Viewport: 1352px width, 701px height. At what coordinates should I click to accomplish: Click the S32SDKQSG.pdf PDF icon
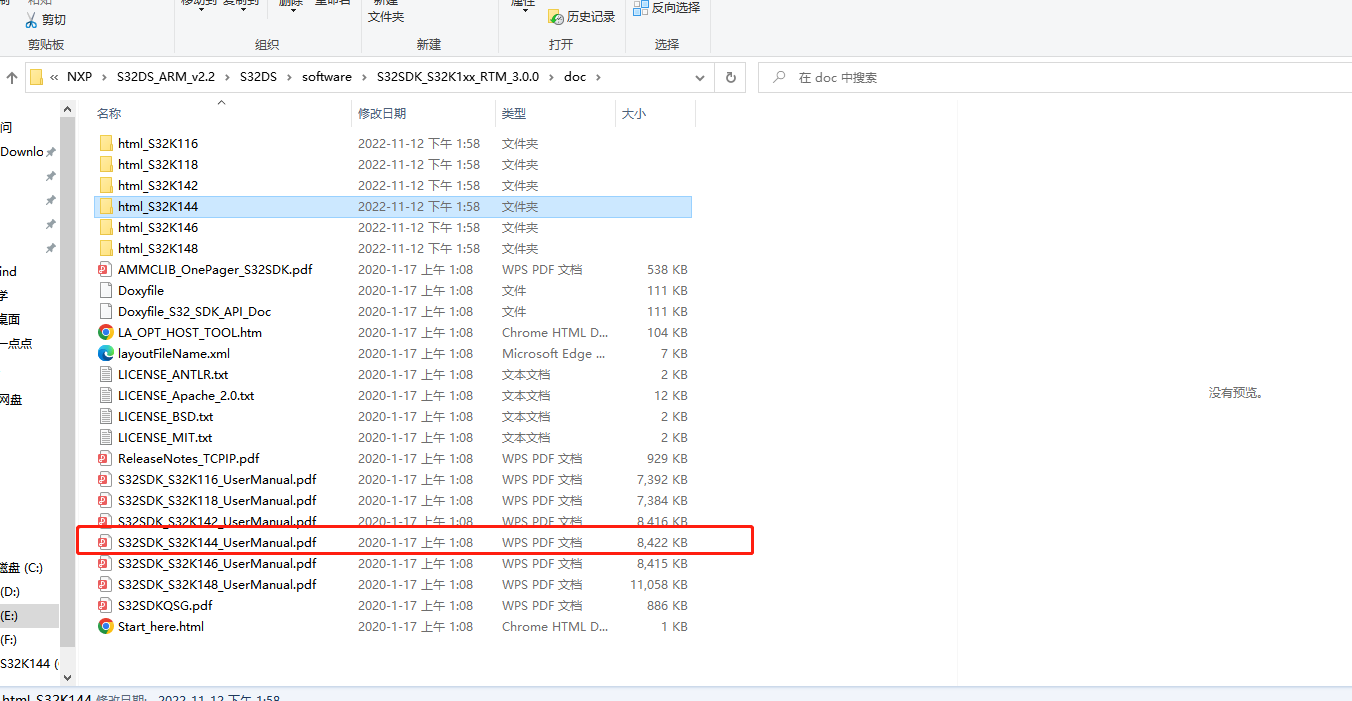[106, 605]
